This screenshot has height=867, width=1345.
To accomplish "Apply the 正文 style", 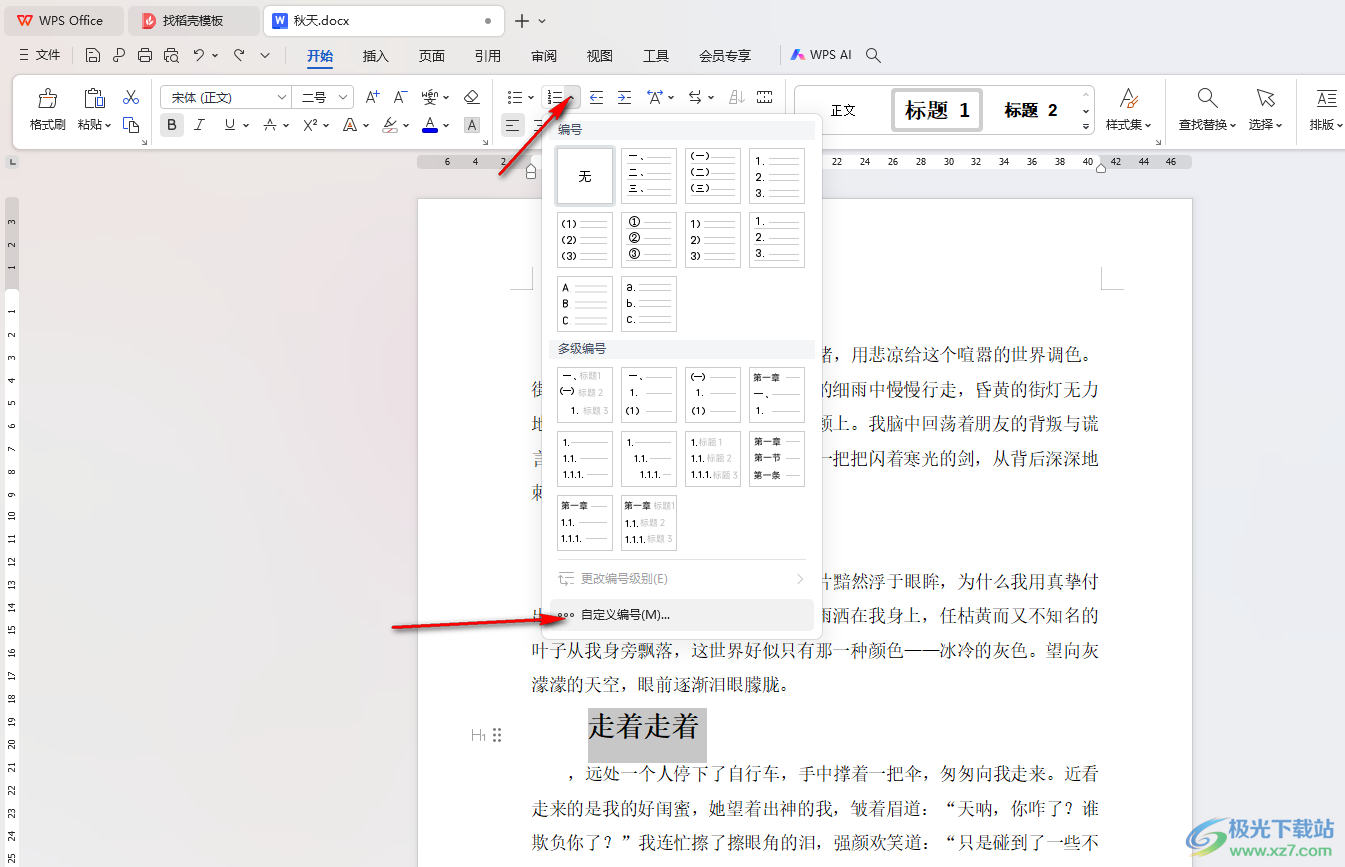I will [x=843, y=110].
